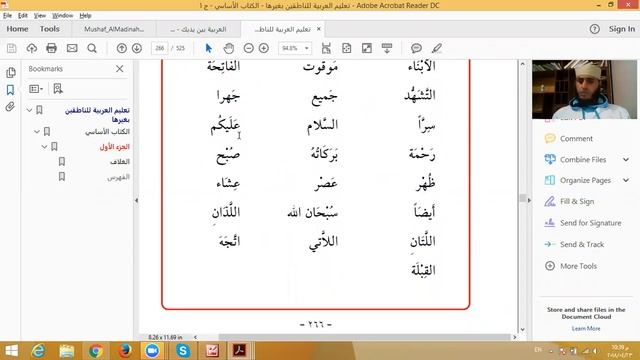Viewport: 640px width, 360px height.
Task: Click the read mode toolbar icon
Action: [387, 48]
